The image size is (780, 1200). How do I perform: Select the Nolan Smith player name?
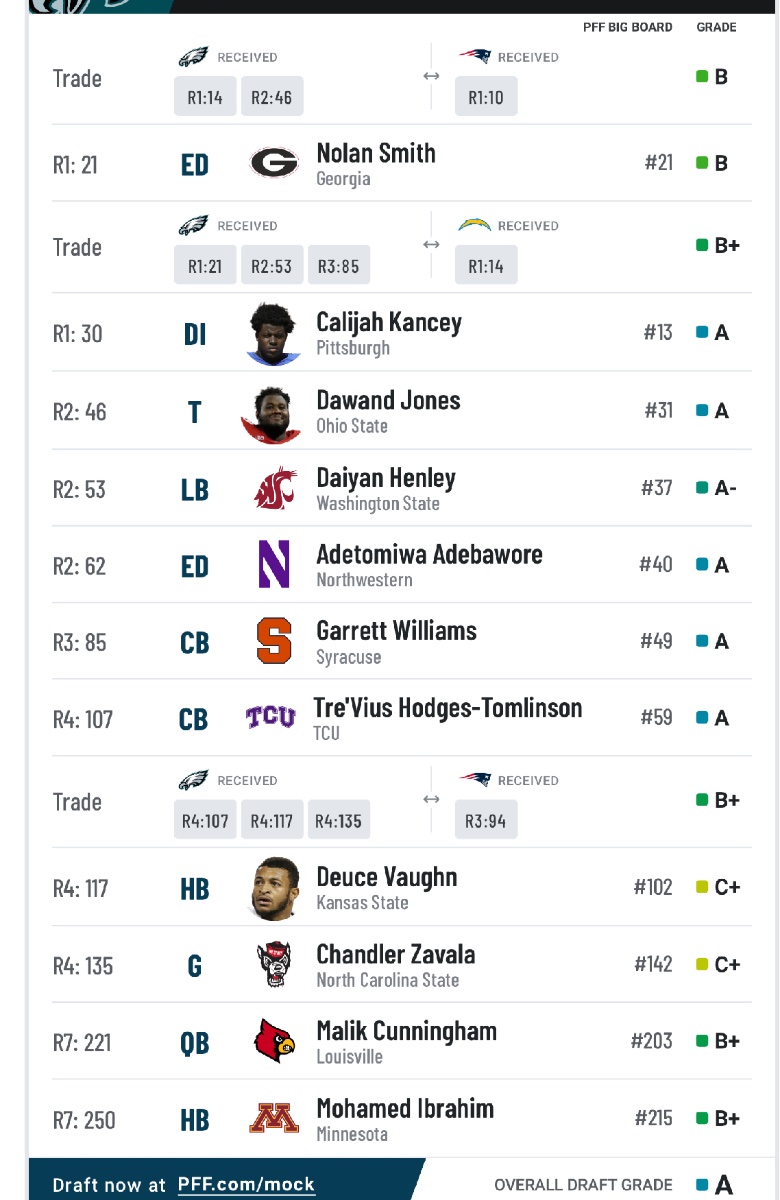tap(376, 153)
